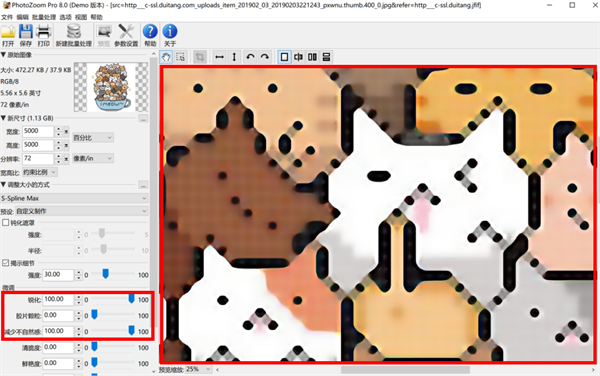This screenshot has width=600, height=376.
Task: Open an image with the 打开 toolbar button
Action: point(8,35)
